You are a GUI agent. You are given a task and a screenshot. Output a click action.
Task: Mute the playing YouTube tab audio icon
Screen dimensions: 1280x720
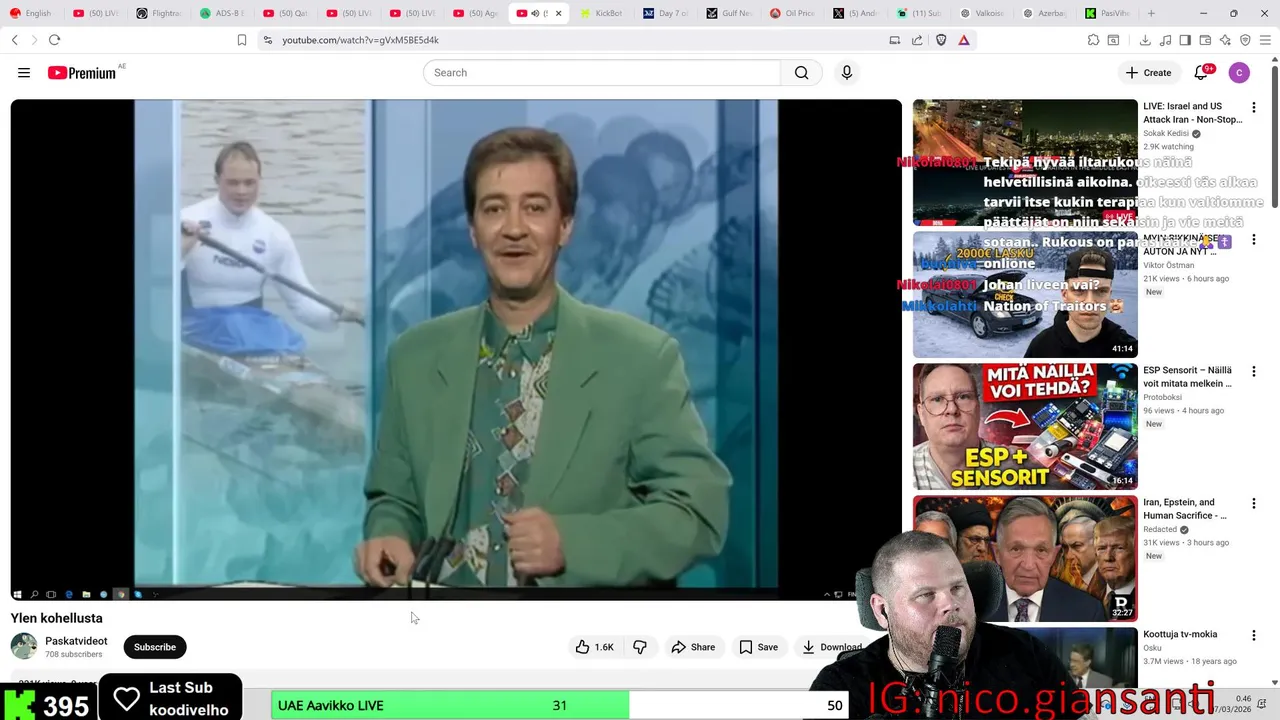pos(535,13)
